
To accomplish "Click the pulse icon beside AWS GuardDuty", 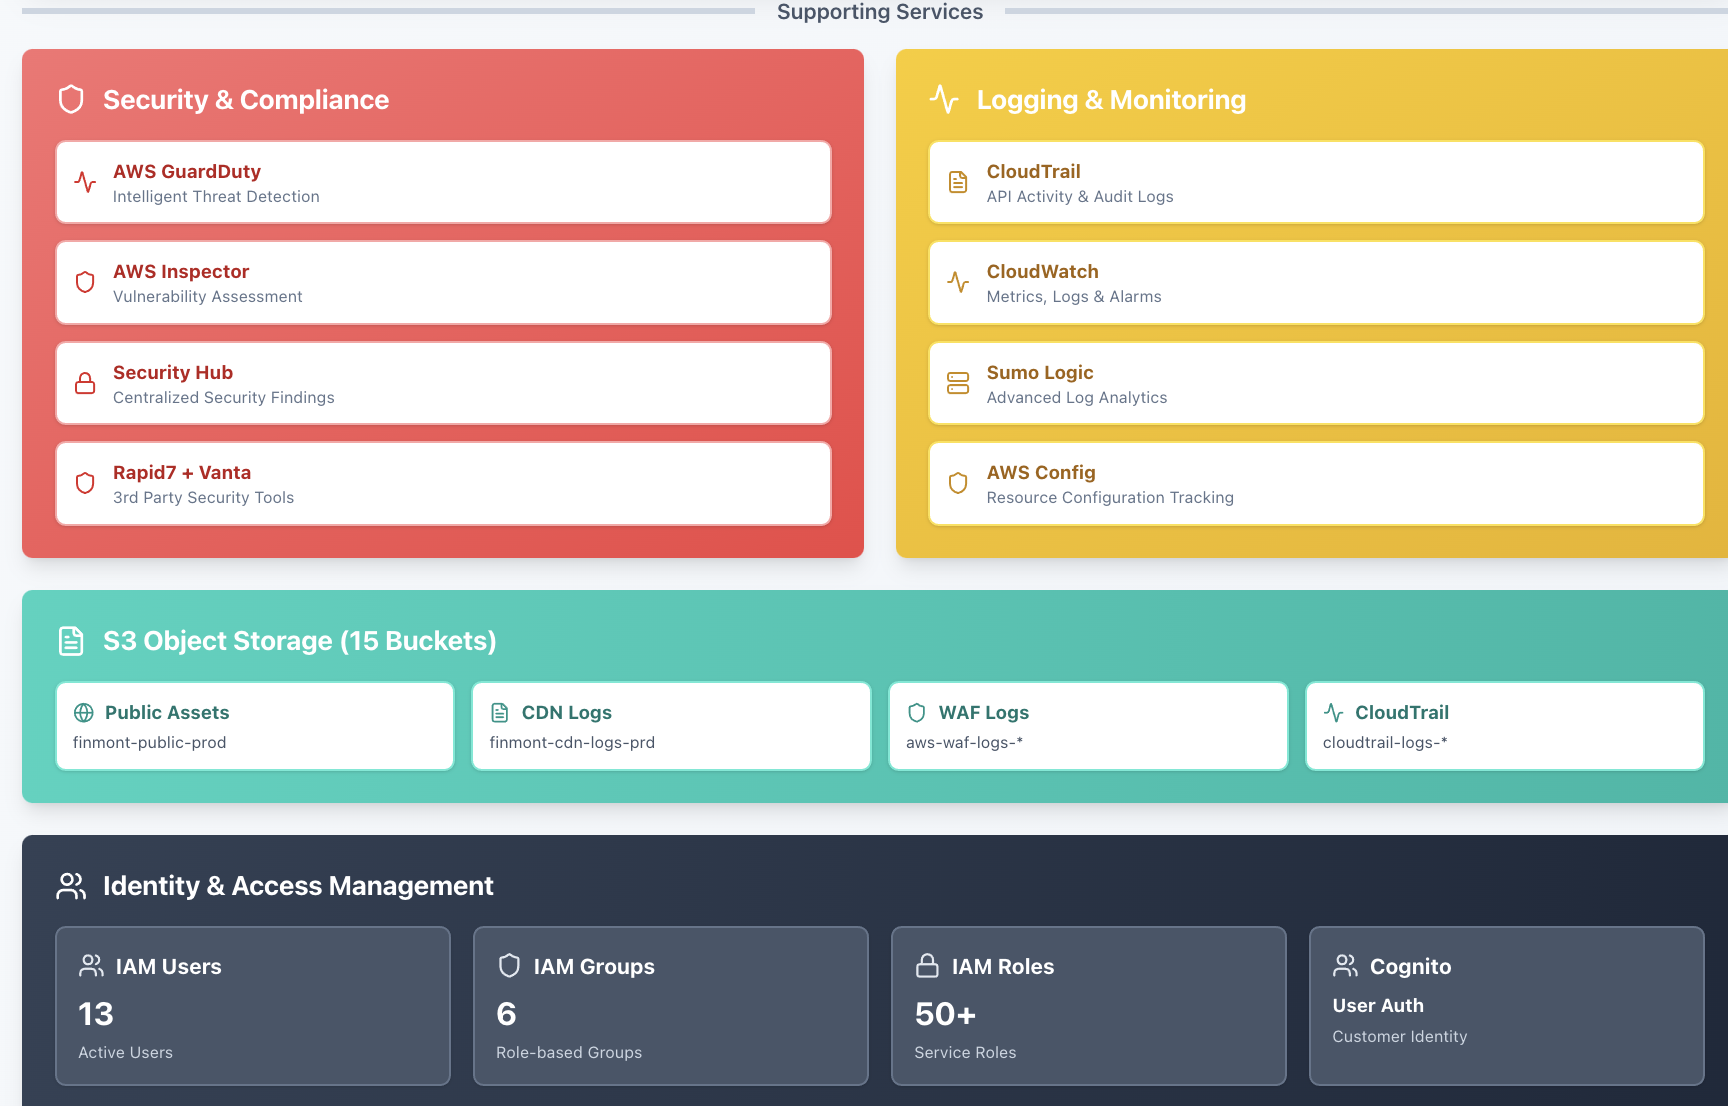I will (85, 182).
